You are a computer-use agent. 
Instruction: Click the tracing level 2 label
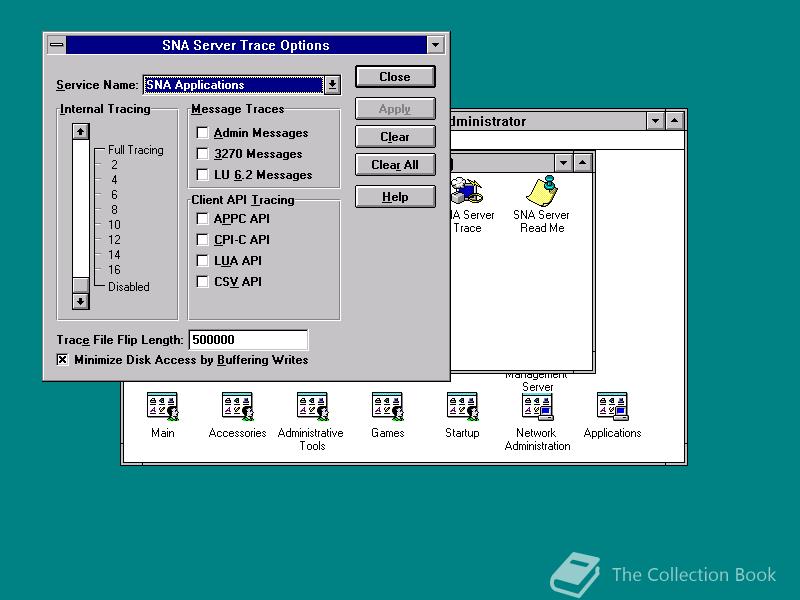[x=114, y=165]
